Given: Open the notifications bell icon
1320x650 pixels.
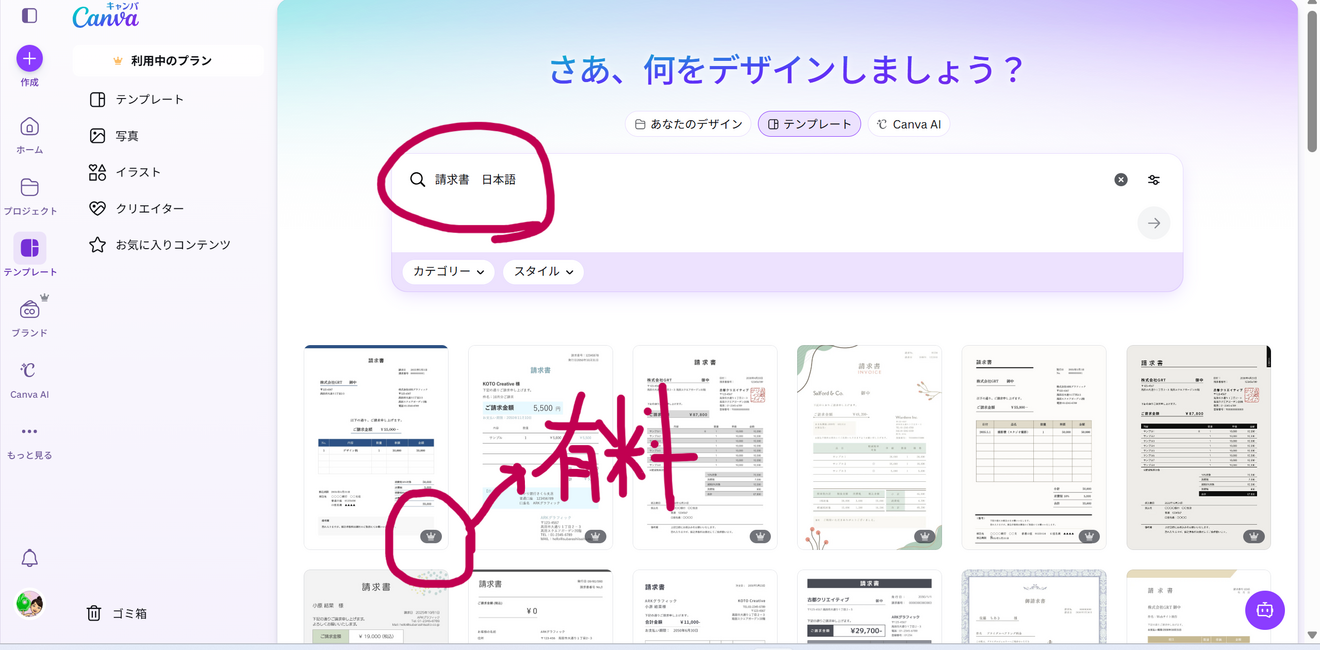Looking at the screenshot, I should [x=29, y=558].
